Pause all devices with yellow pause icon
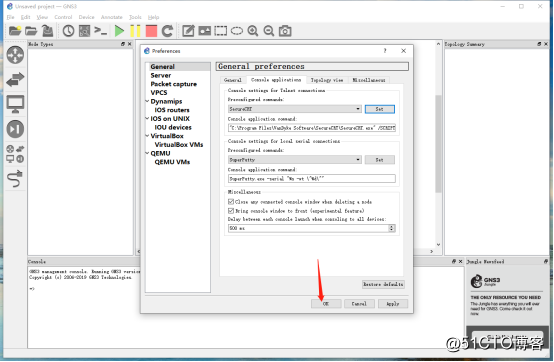The width and height of the screenshot is (554, 362). tap(135, 31)
